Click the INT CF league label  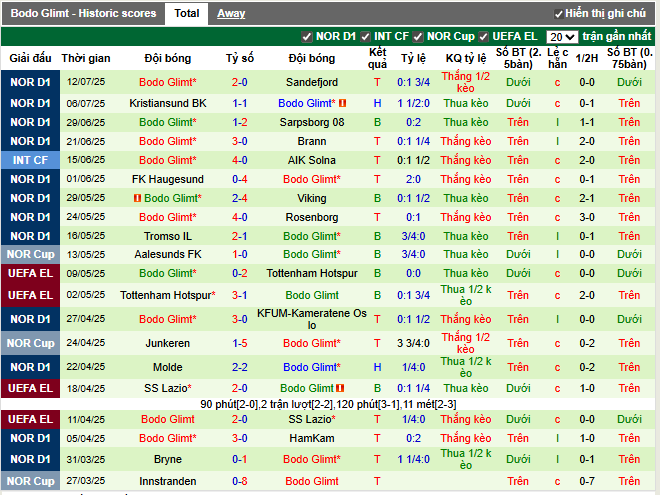coord(30,160)
